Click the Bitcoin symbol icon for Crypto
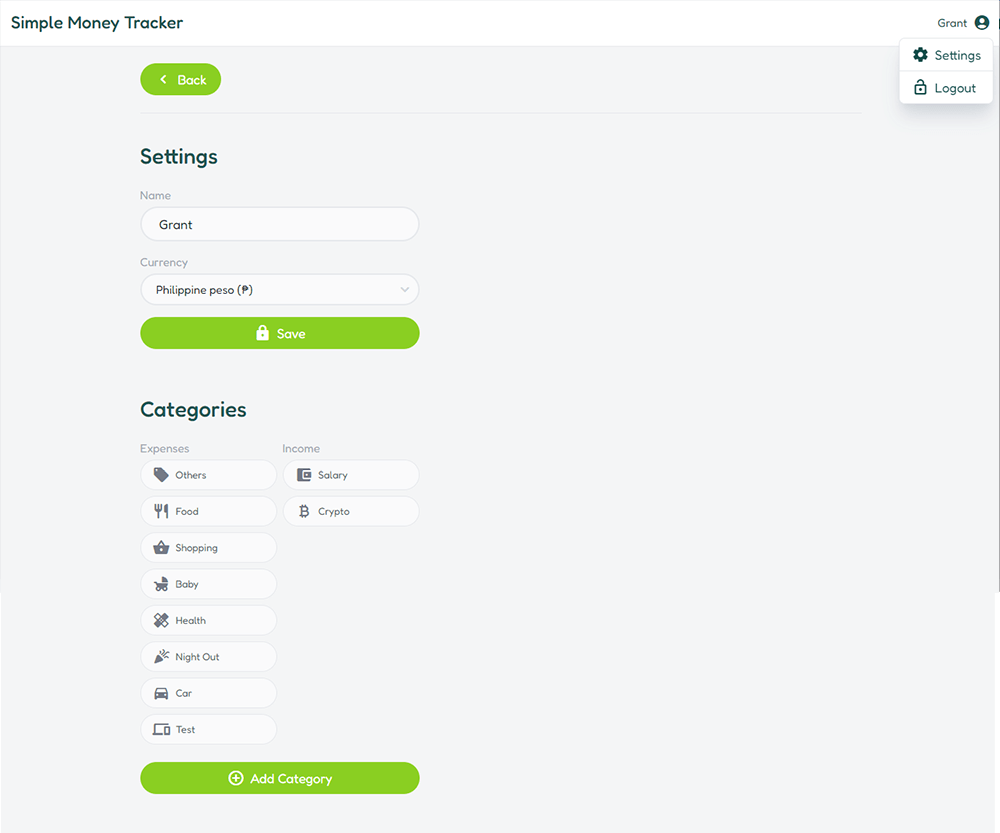 click(x=304, y=511)
